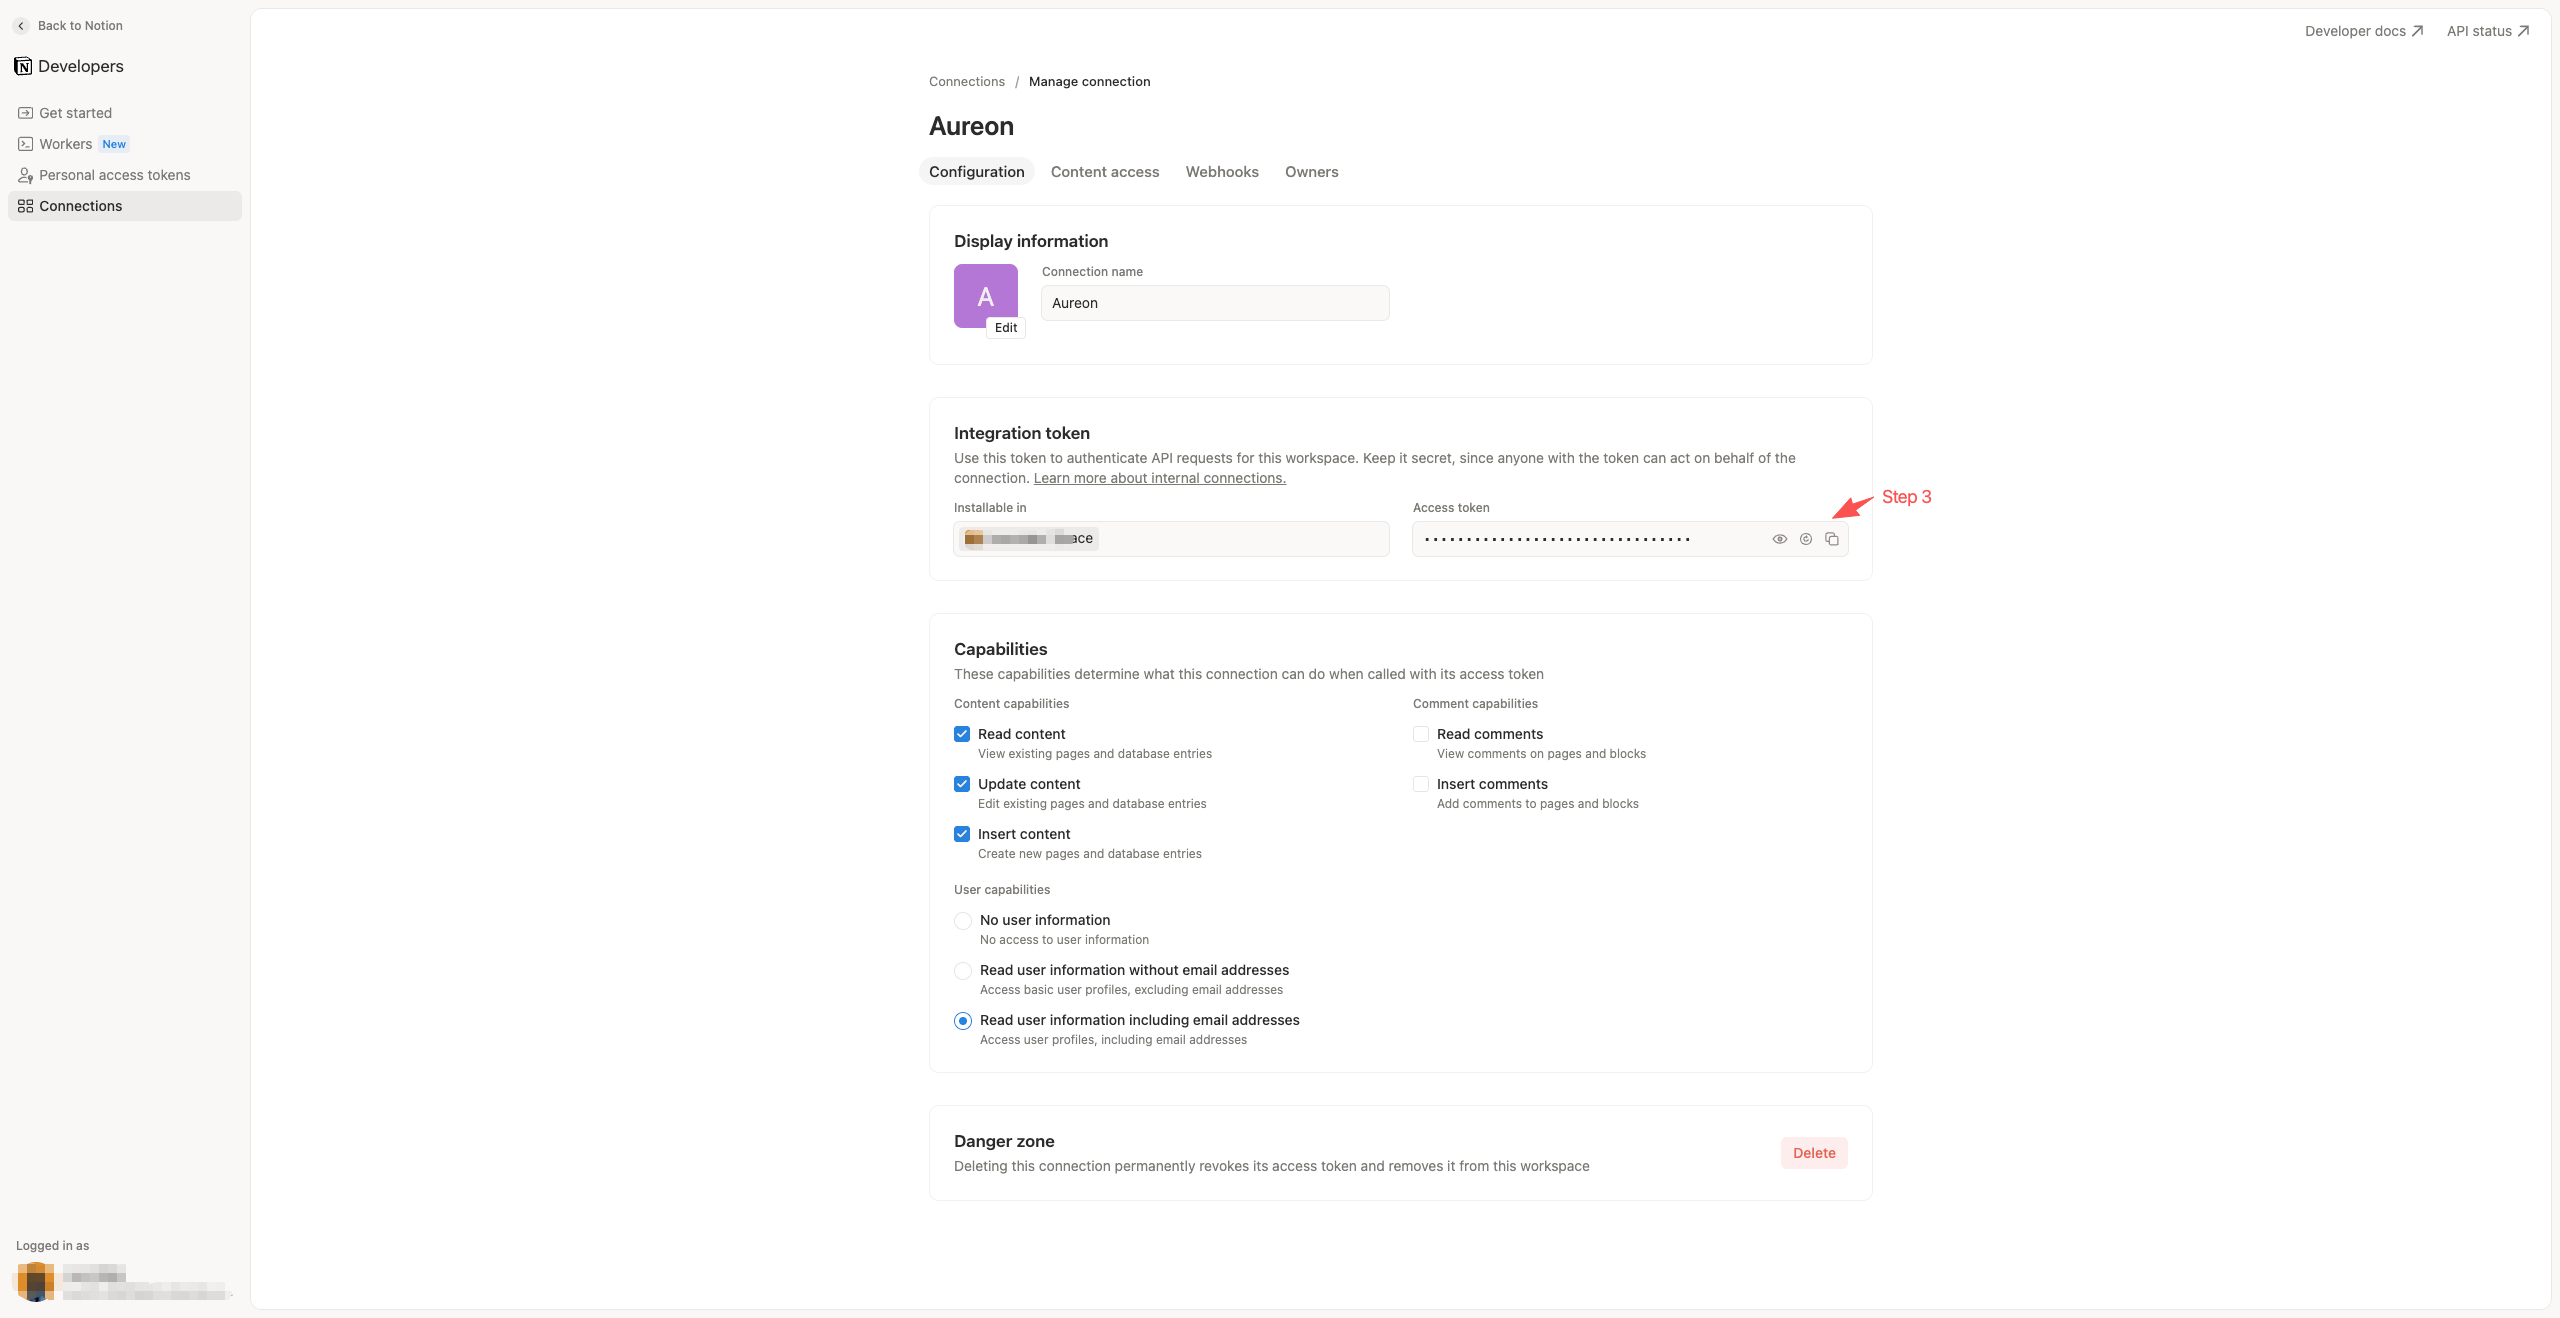Click the Integration token heading

[1021, 433]
